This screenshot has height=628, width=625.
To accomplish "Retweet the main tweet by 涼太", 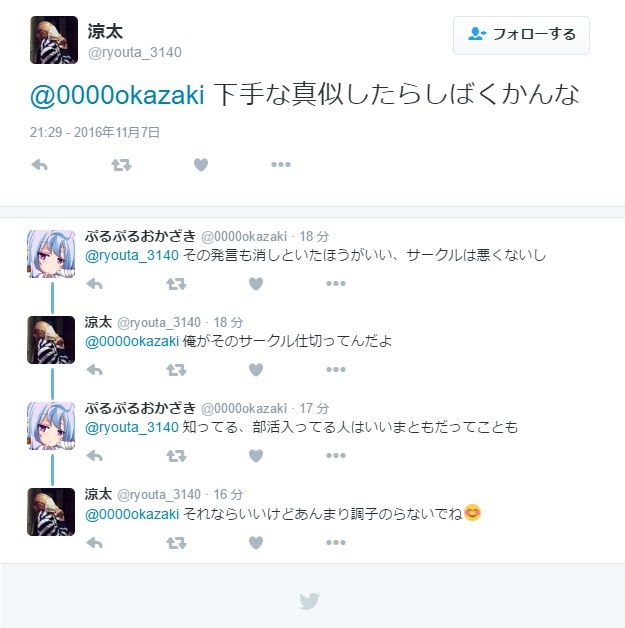I will tap(121, 165).
